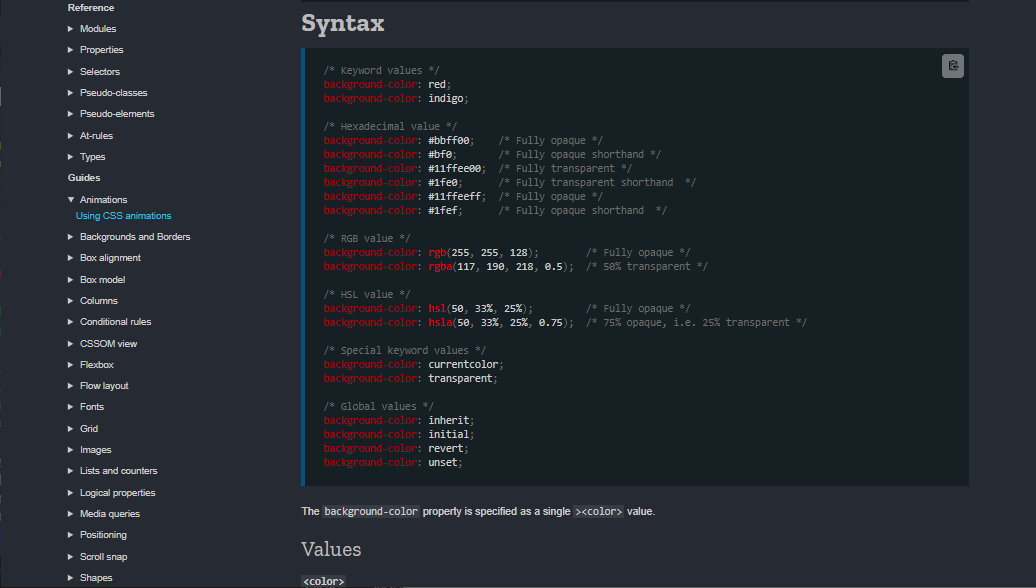Select the Grid guide

click(89, 429)
